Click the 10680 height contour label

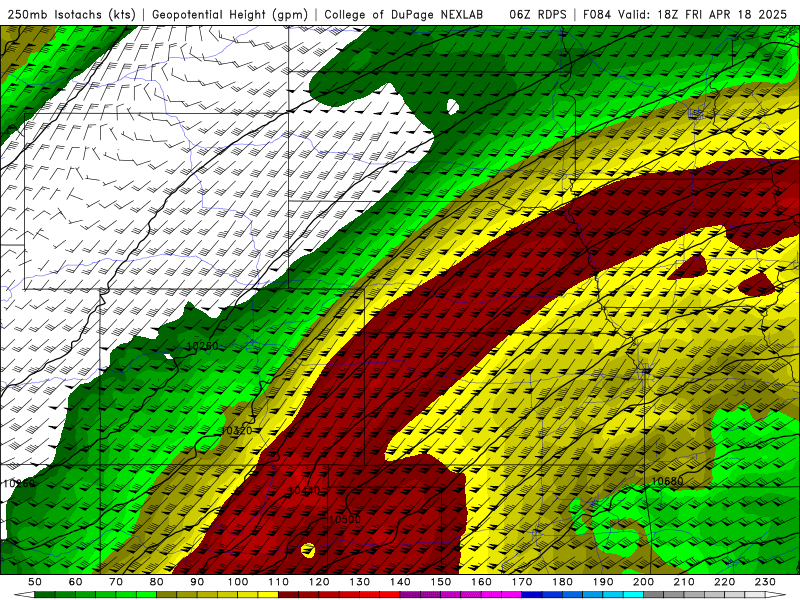coord(667,481)
